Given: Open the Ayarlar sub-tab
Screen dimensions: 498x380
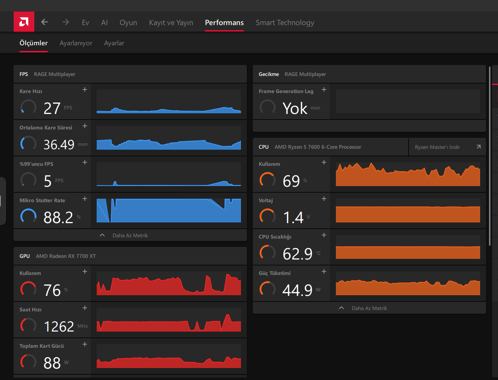Looking at the screenshot, I should pos(114,43).
